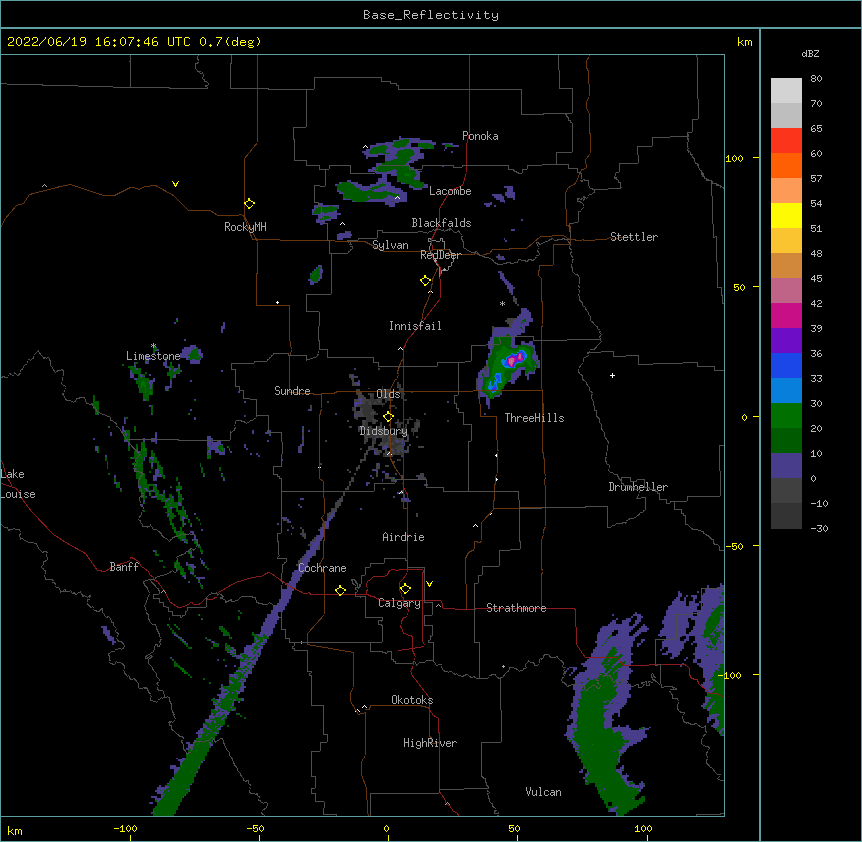Click the Innisfail city label

pos(415,326)
